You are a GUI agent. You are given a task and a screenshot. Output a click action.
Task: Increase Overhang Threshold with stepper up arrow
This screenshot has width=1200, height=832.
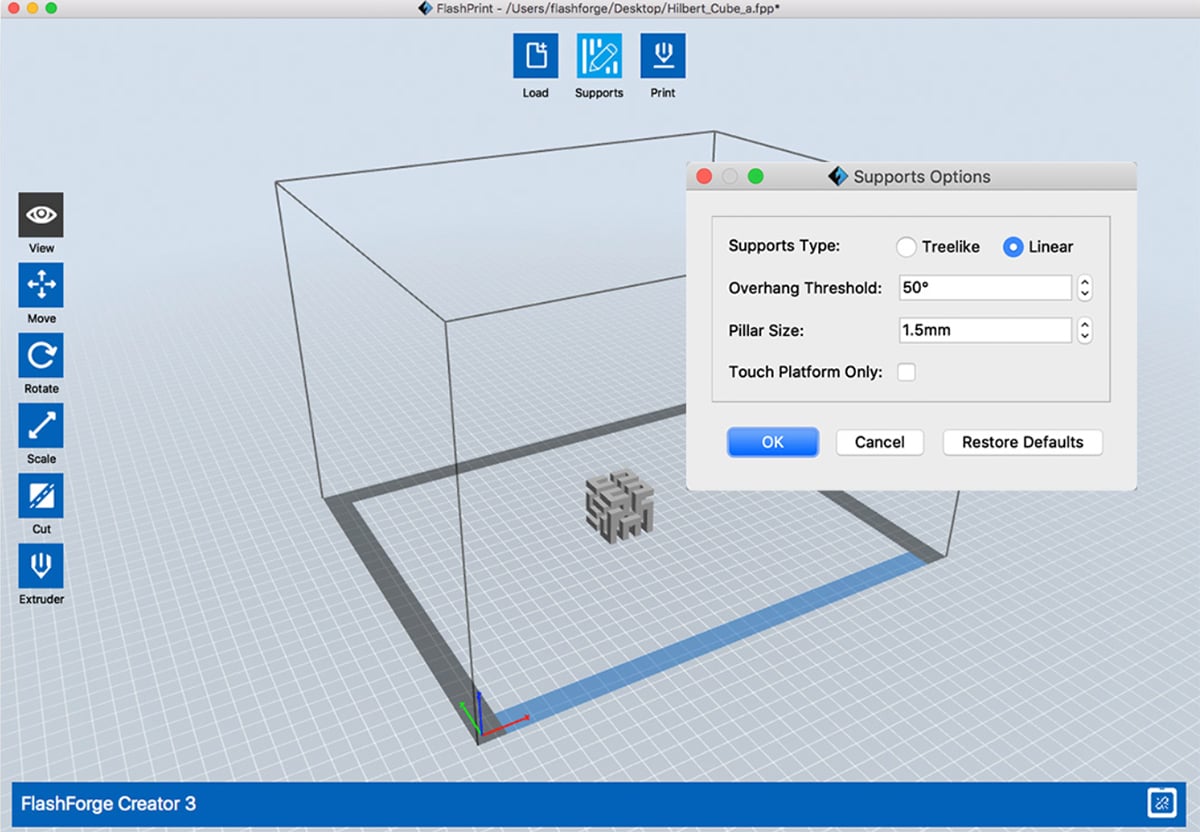pyautogui.click(x=1085, y=283)
